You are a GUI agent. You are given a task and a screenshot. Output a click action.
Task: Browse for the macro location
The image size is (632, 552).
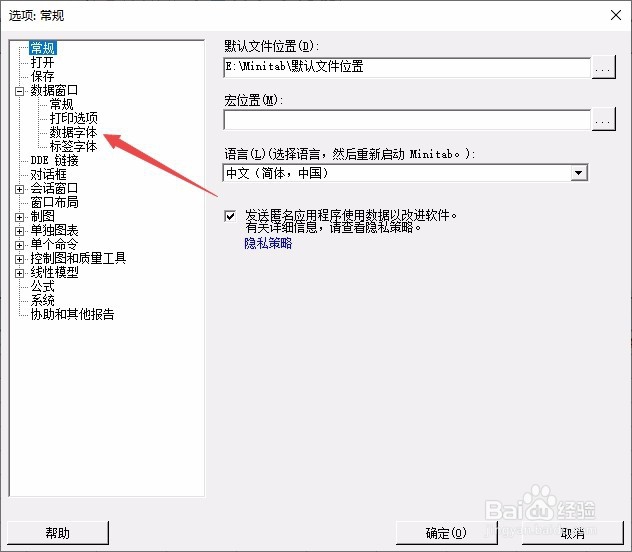(x=603, y=119)
